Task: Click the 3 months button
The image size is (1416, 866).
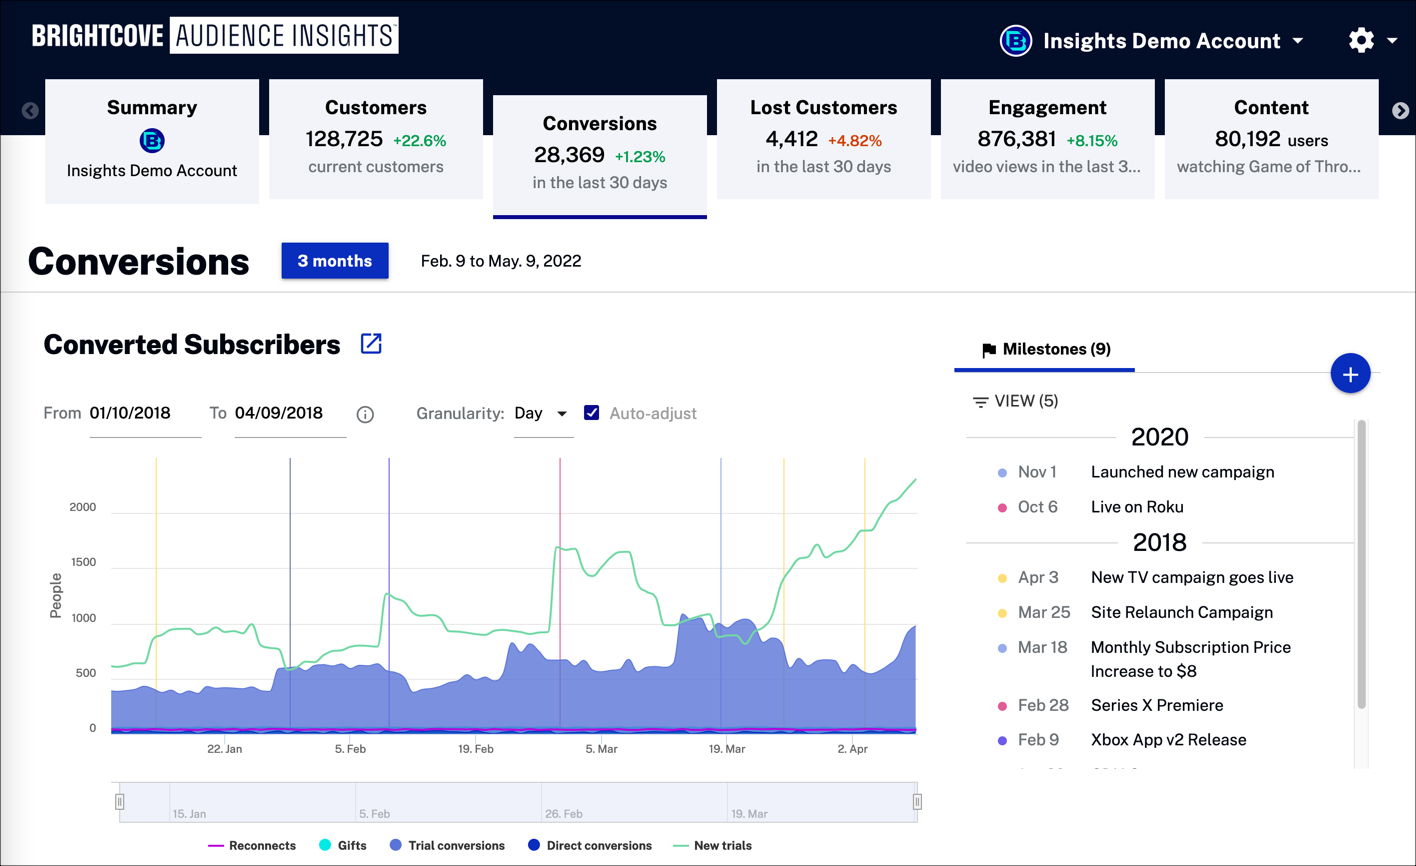Action: (x=335, y=261)
